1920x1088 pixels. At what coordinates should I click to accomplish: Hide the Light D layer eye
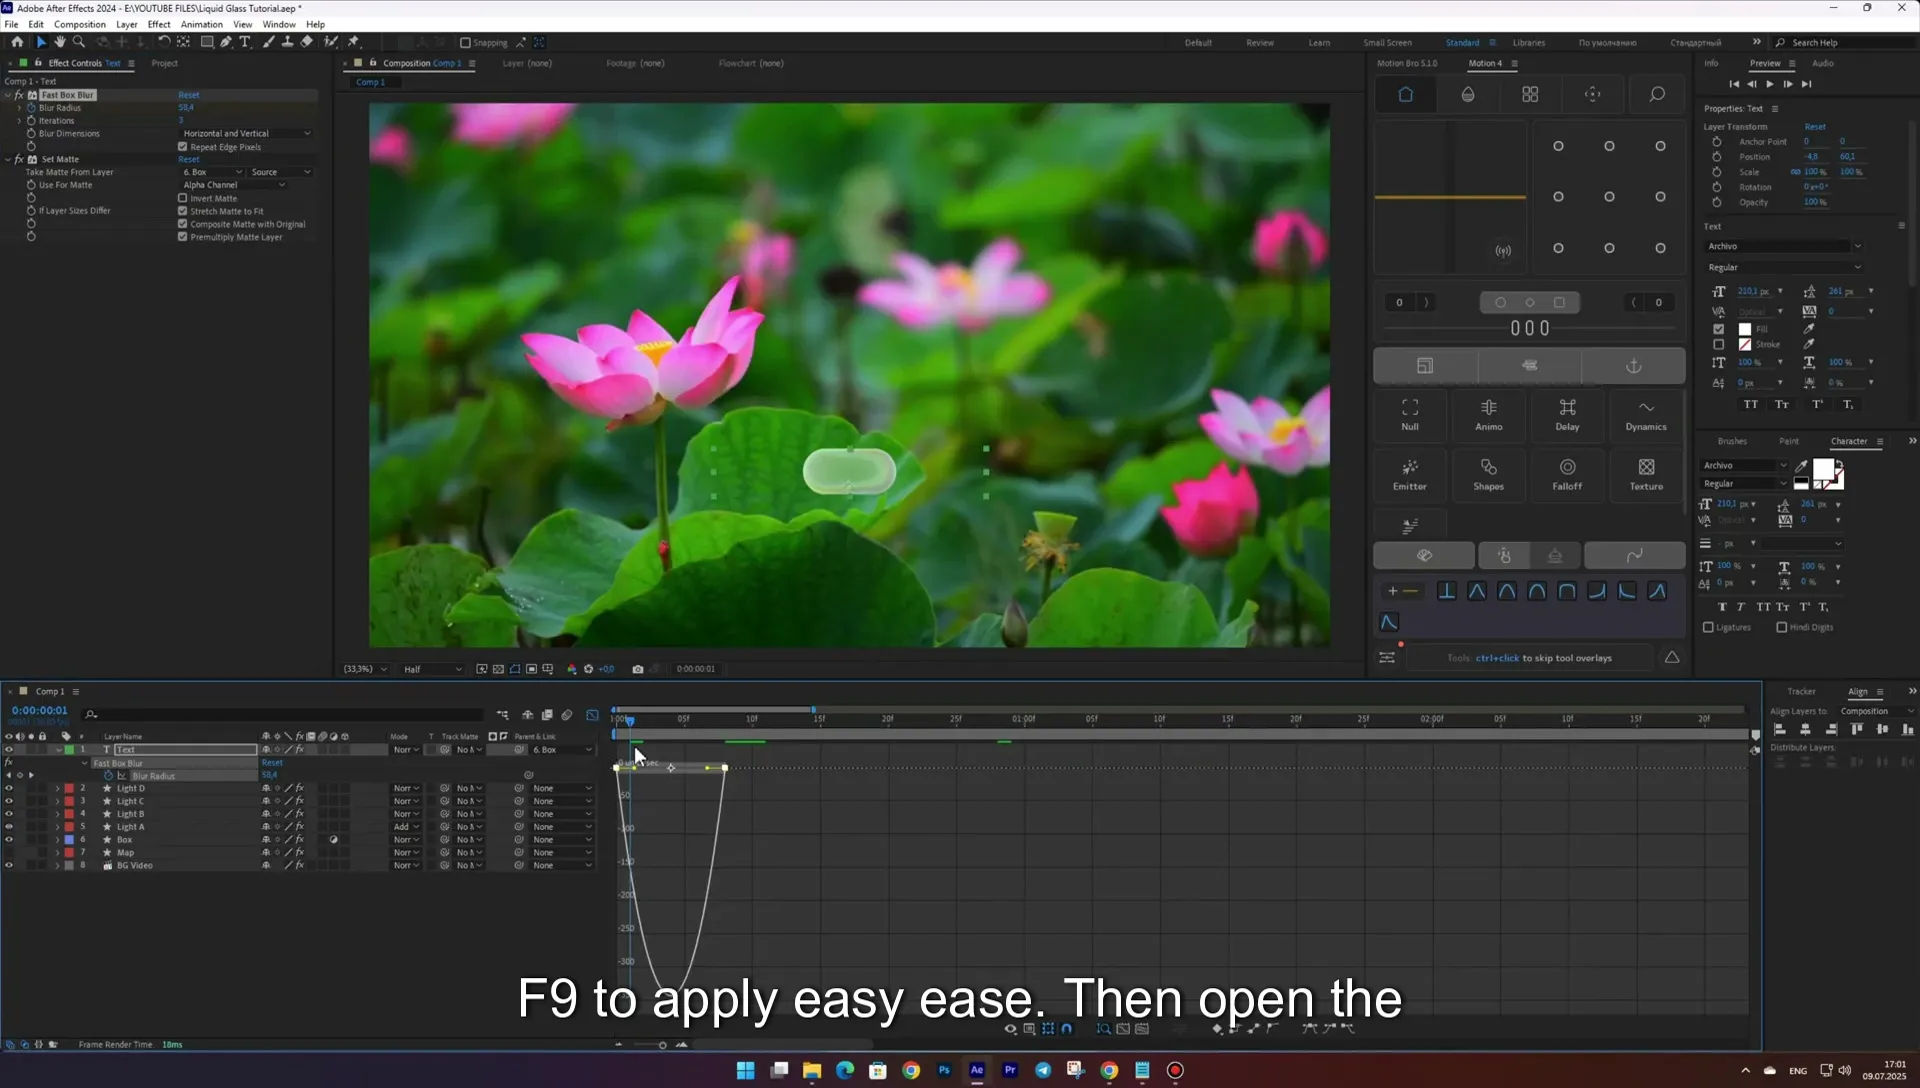pos(9,788)
